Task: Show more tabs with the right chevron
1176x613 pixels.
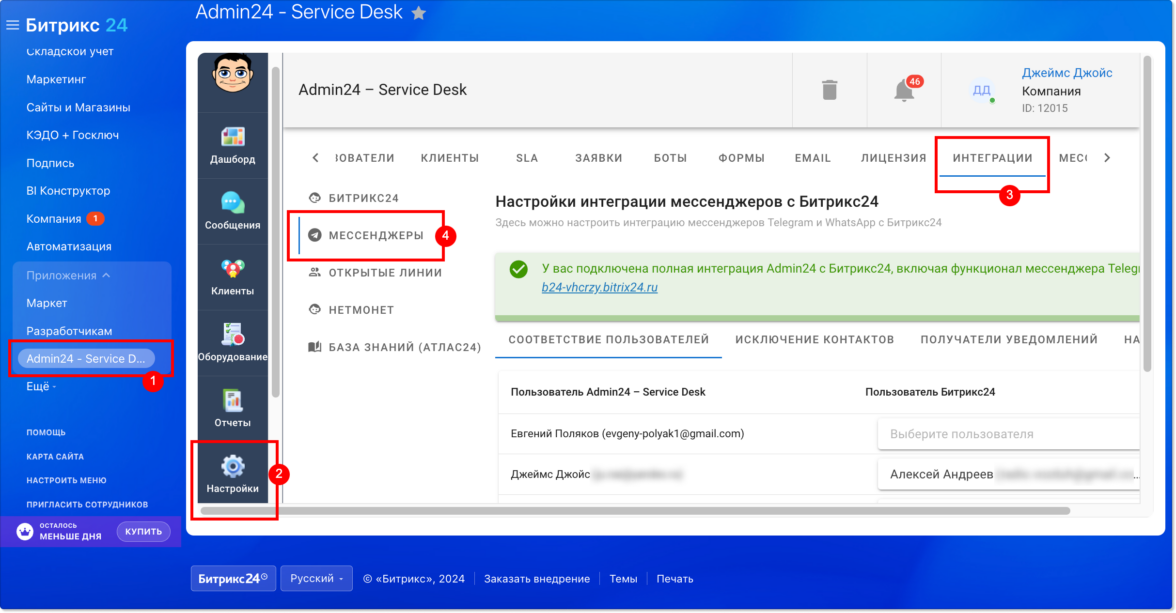Action: (1107, 158)
